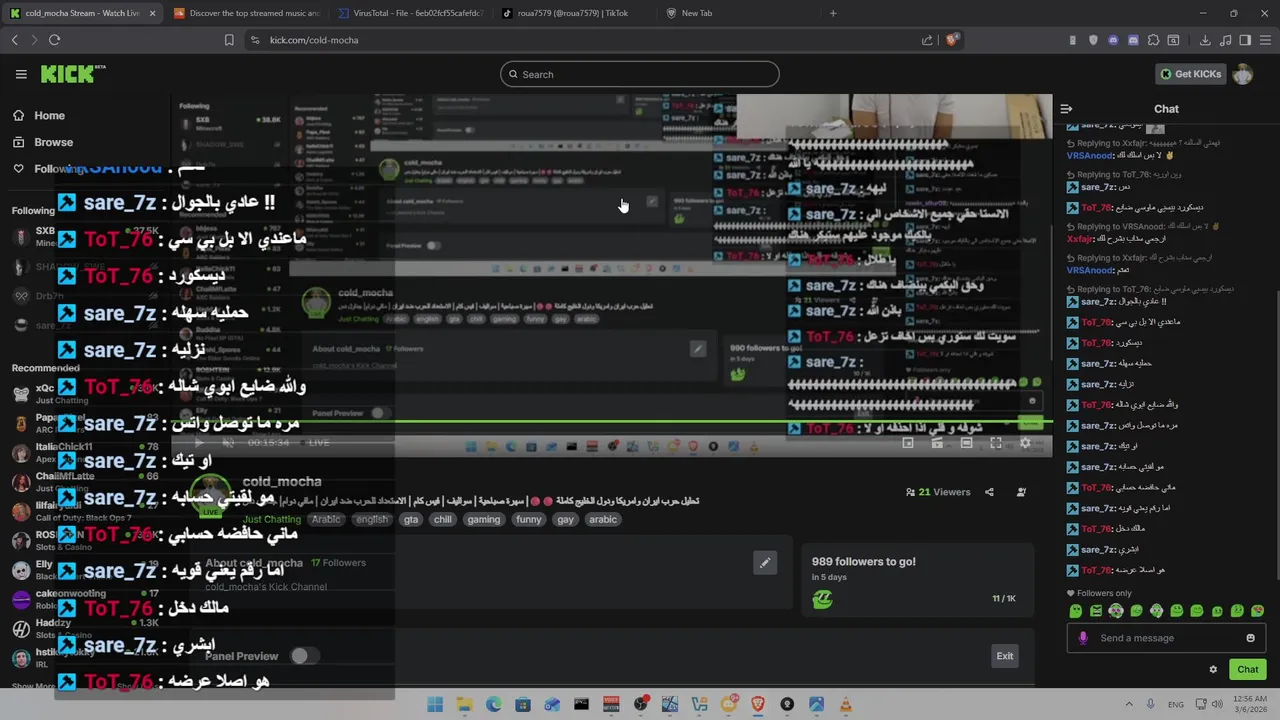Click the Send a message input field
The image size is (1280, 720).
1168,638
